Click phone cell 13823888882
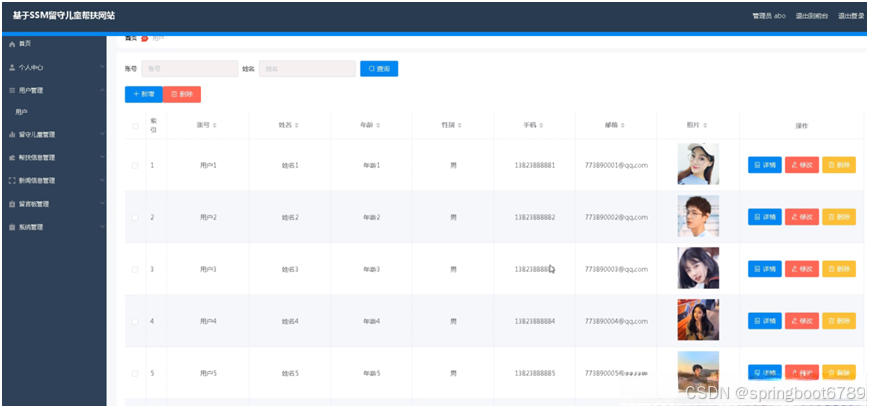 tap(534, 217)
